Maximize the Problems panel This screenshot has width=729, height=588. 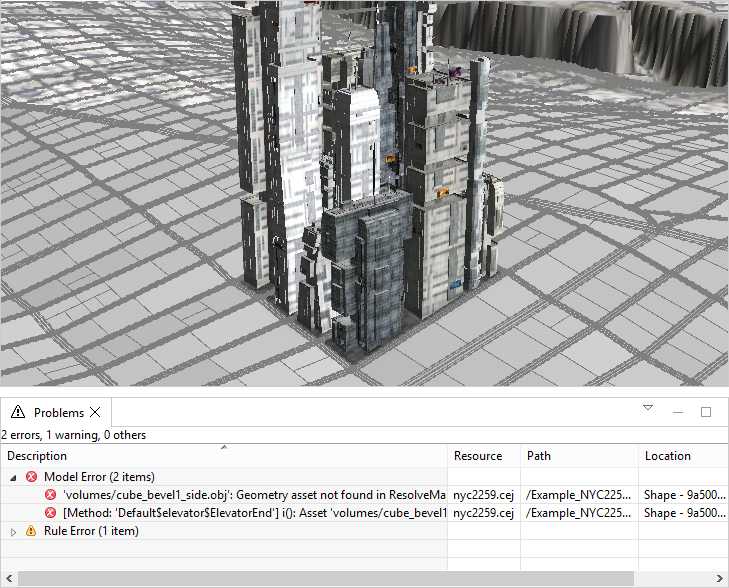coord(705,412)
